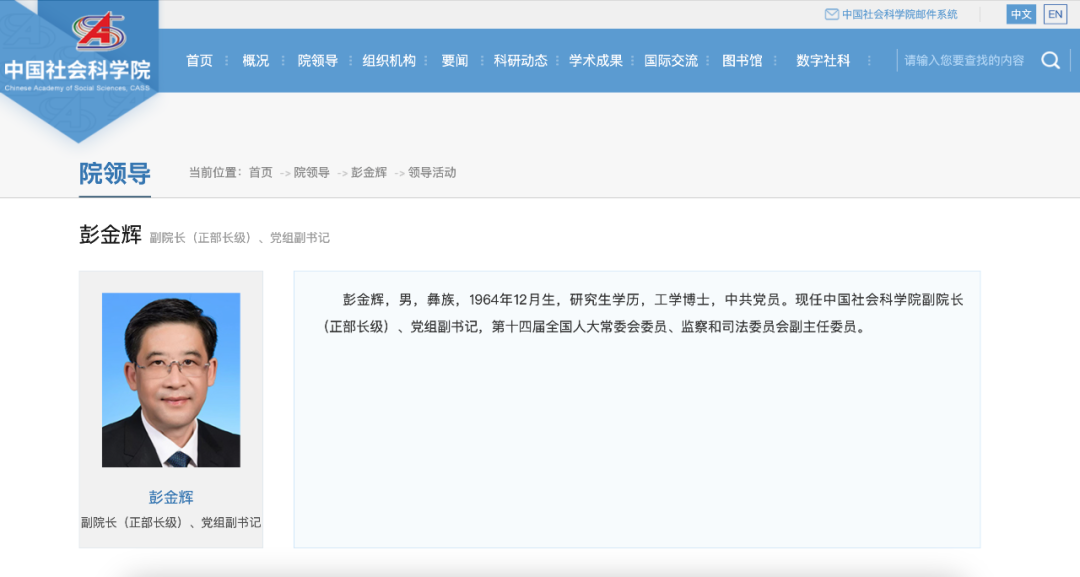Click the 彭金辉 name link under the photo

[x=171, y=497]
